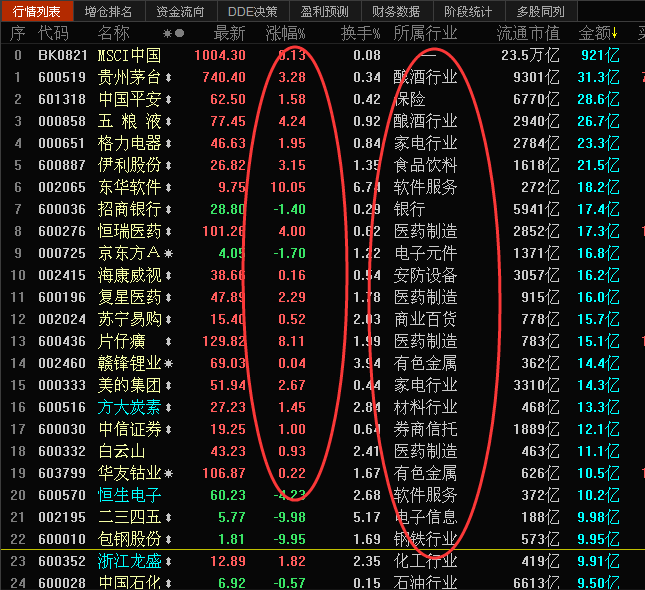Click industry 电子元件 in 京东方A row
Image resolution: width=645 pixels, height=590 pixels.
click(425, 253)
